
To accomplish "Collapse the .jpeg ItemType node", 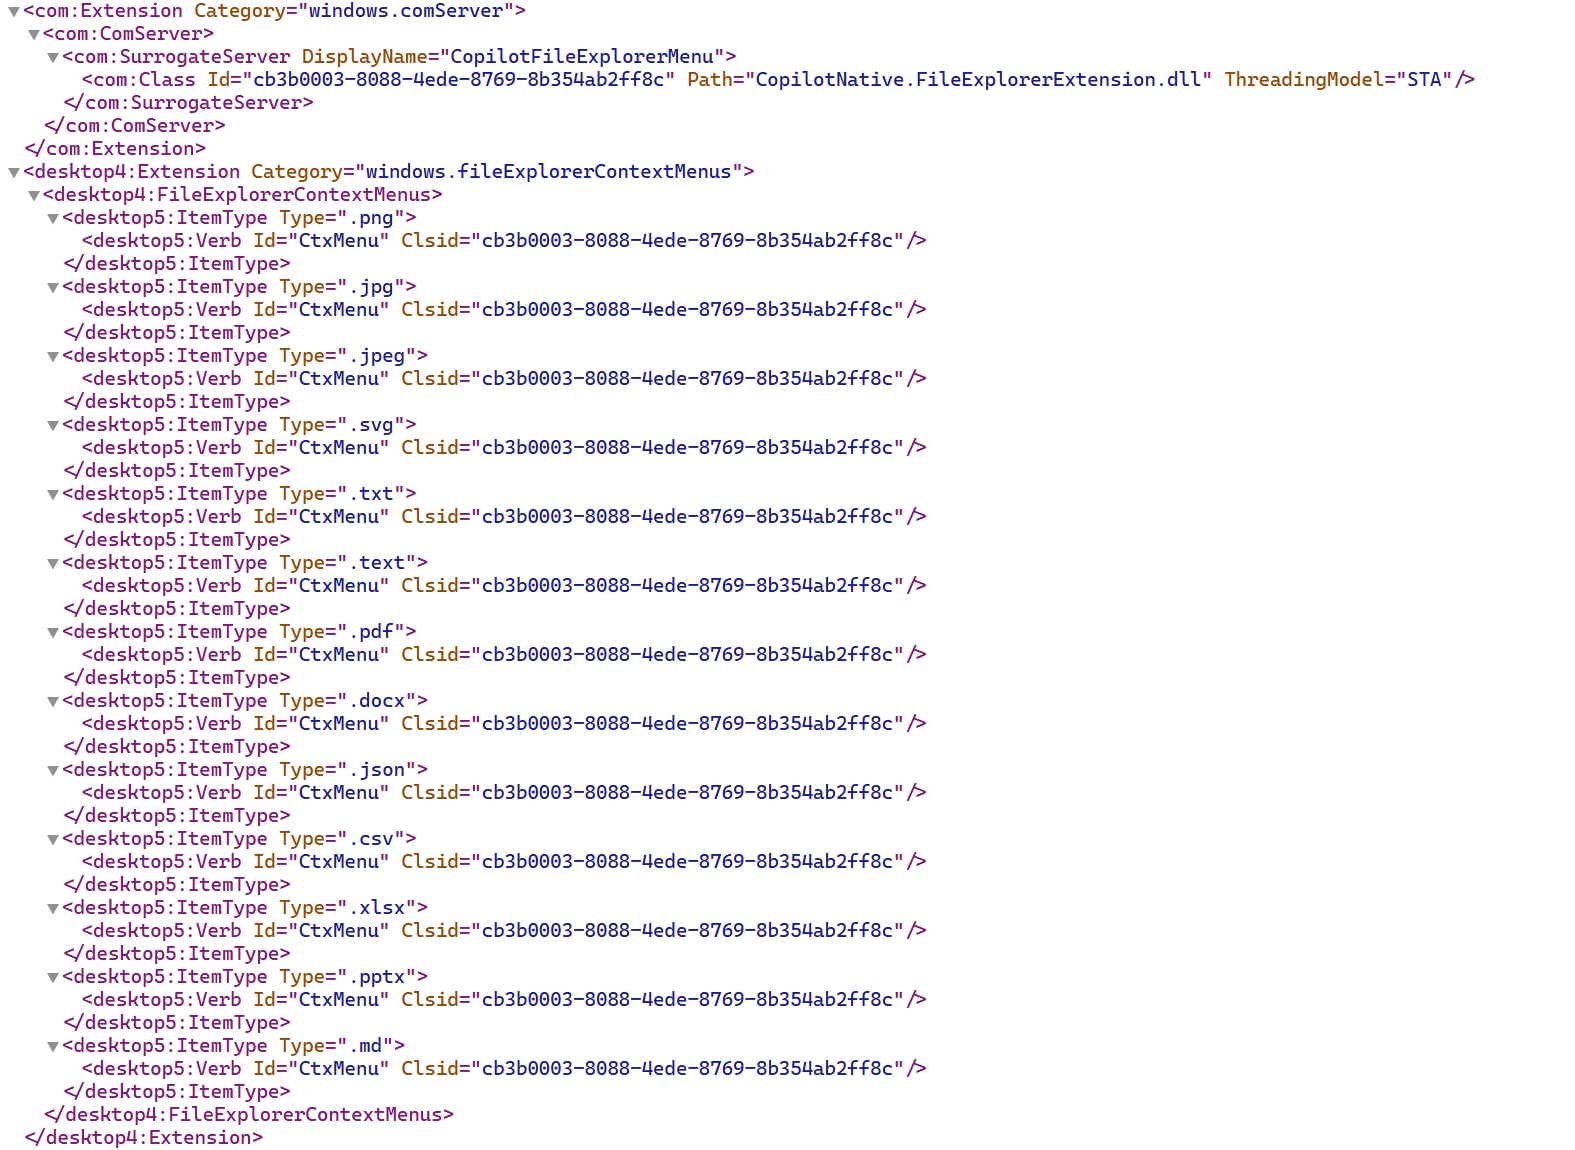I will 53,357.
